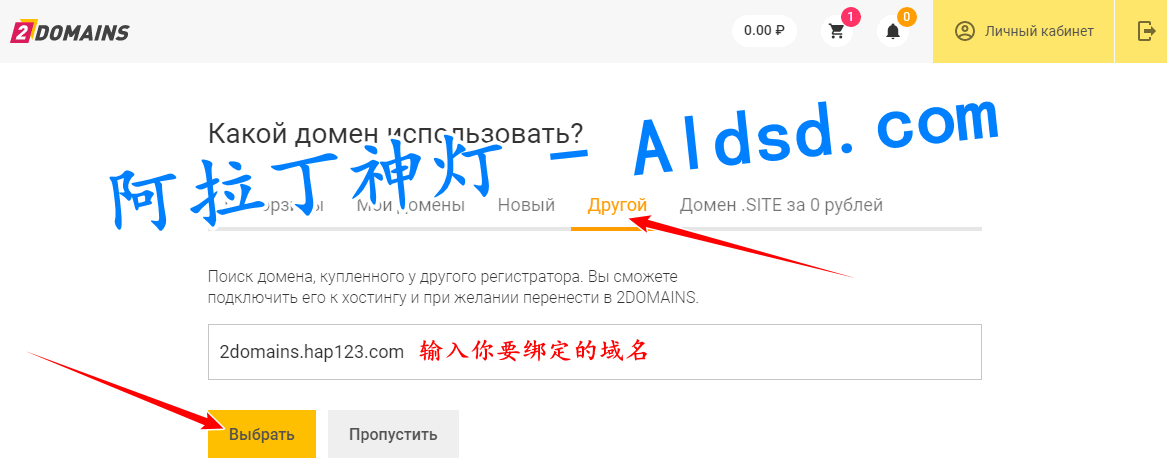Viewport: 1167px width, 464px height.
Task: Open the notifications bell icon
Action: click(893, 31)
